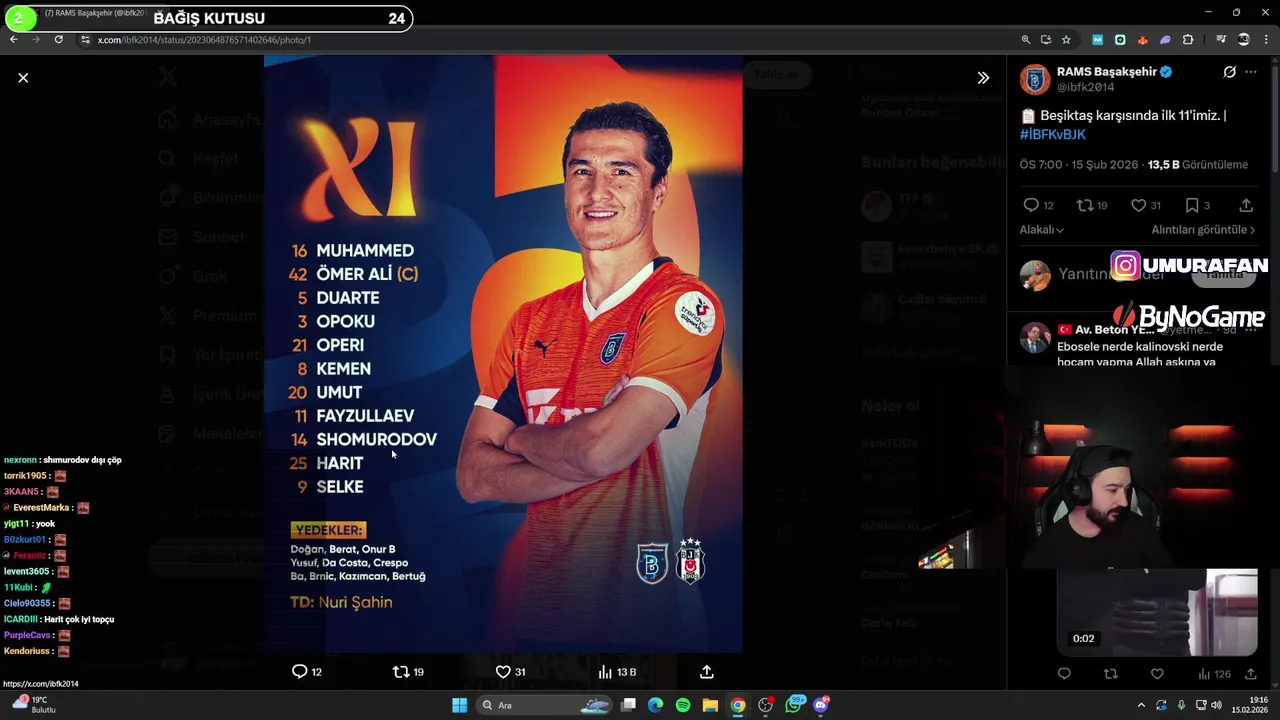Share tweet icon in the side panel

tap(1246, 205)
